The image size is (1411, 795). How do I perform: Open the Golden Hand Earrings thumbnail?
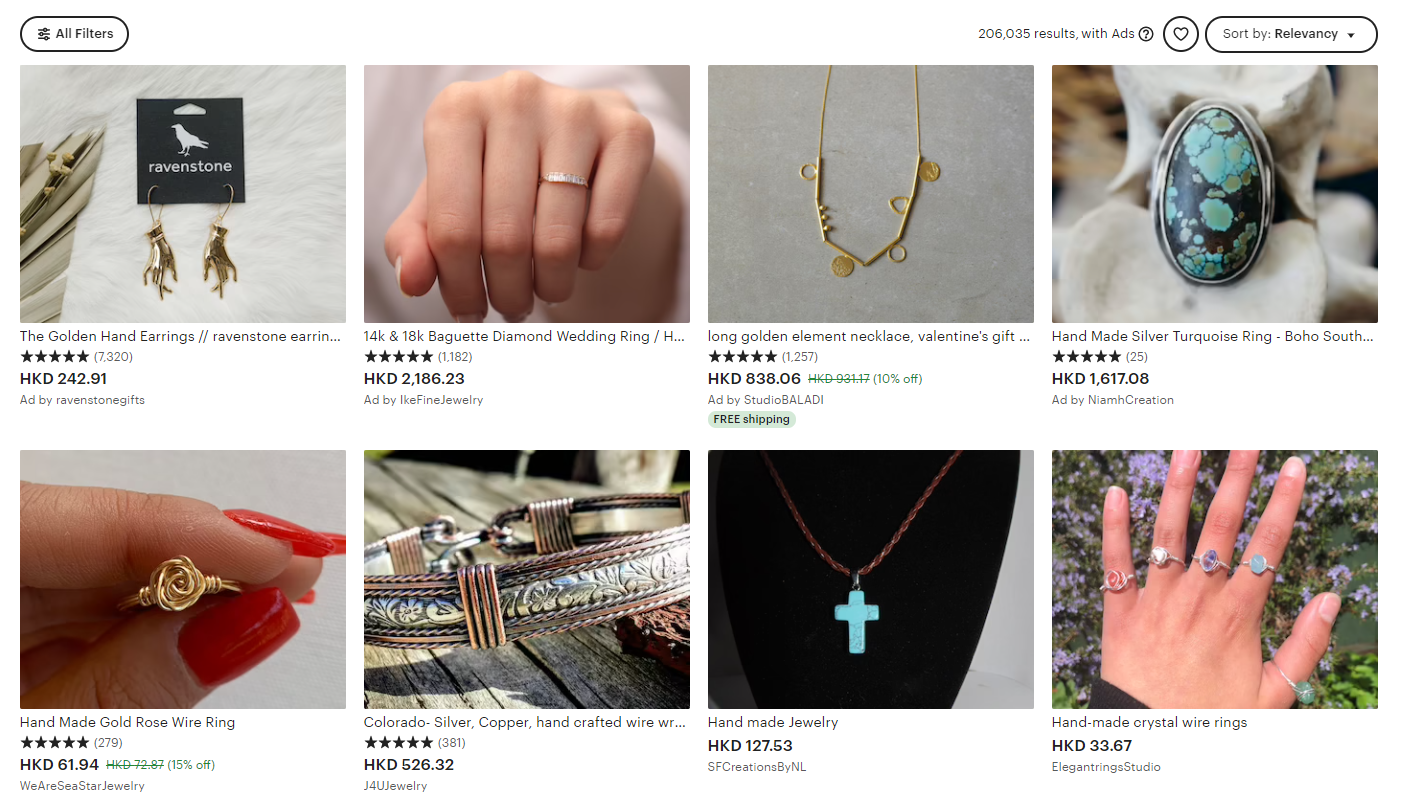point(183,194)
